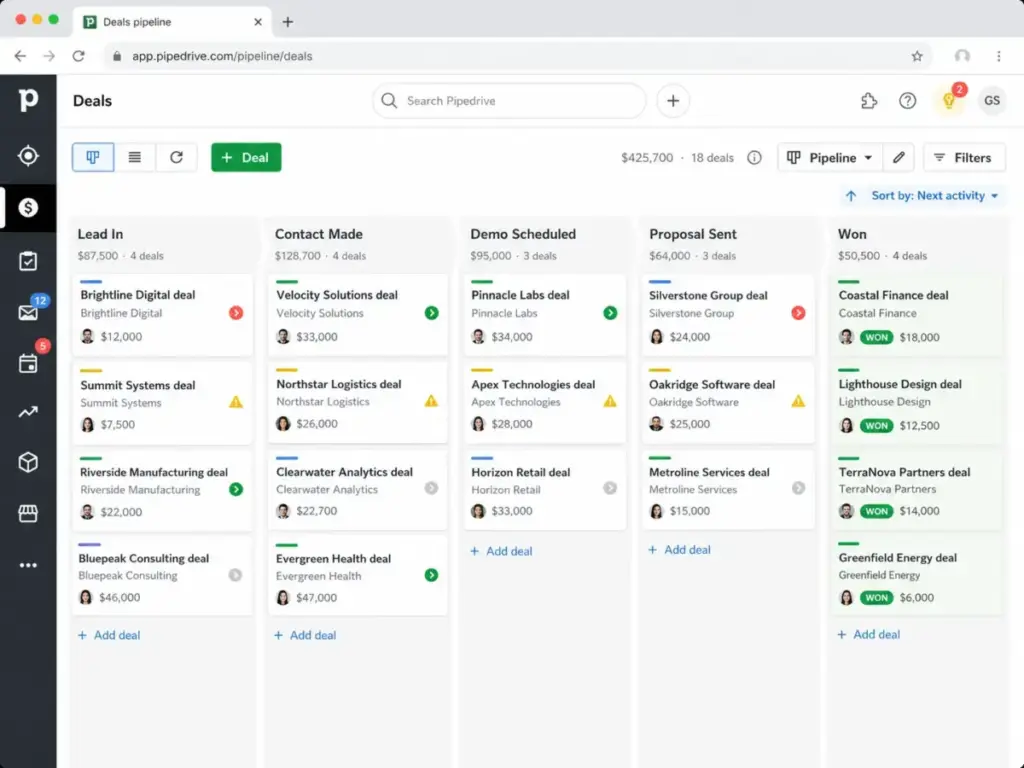
Task: Click the Search Pipedrive field
Action: 509,101
